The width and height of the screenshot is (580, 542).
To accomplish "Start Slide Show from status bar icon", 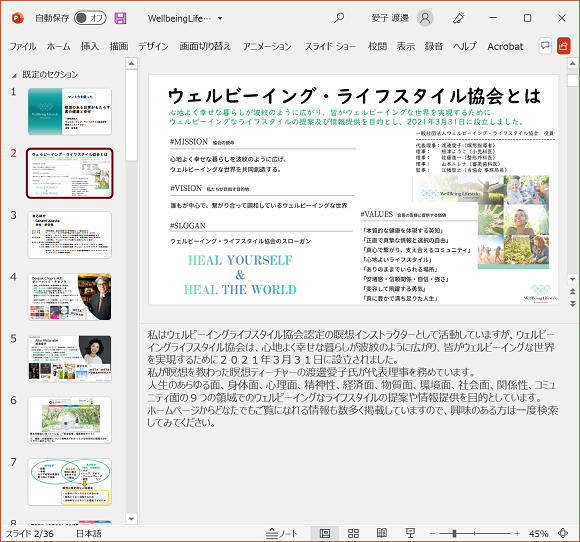I will point(410,533).
